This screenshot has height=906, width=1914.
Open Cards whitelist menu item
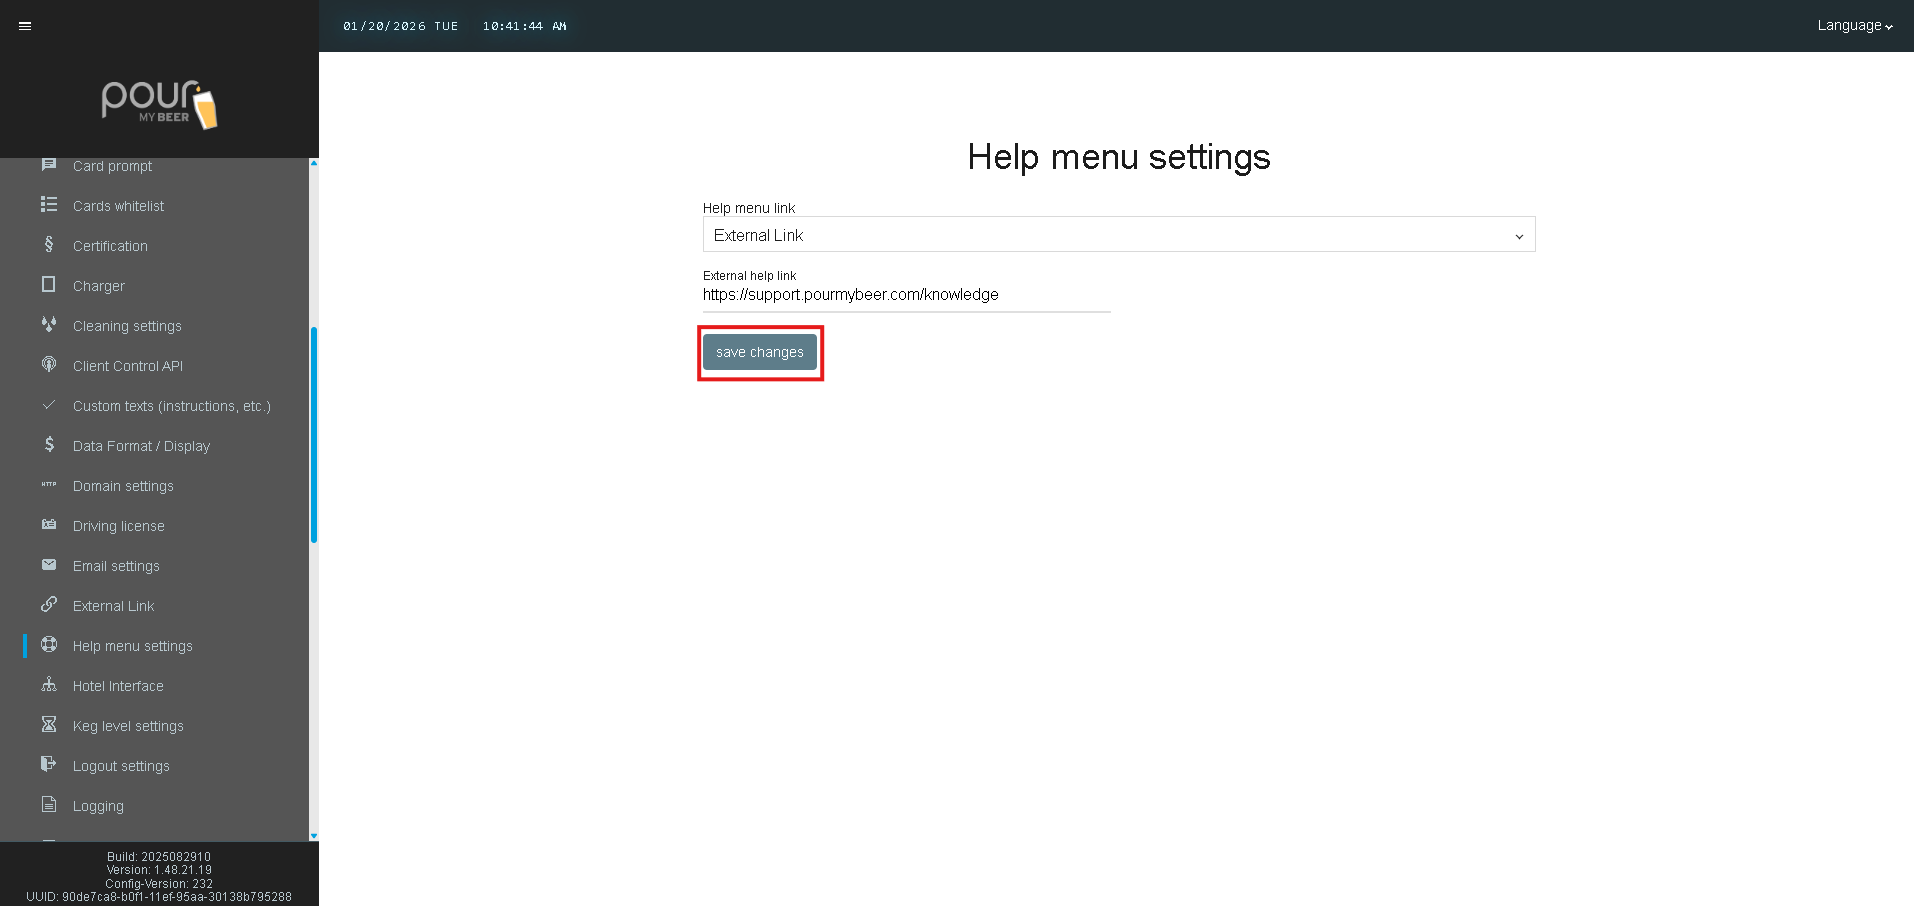[118, 206]
